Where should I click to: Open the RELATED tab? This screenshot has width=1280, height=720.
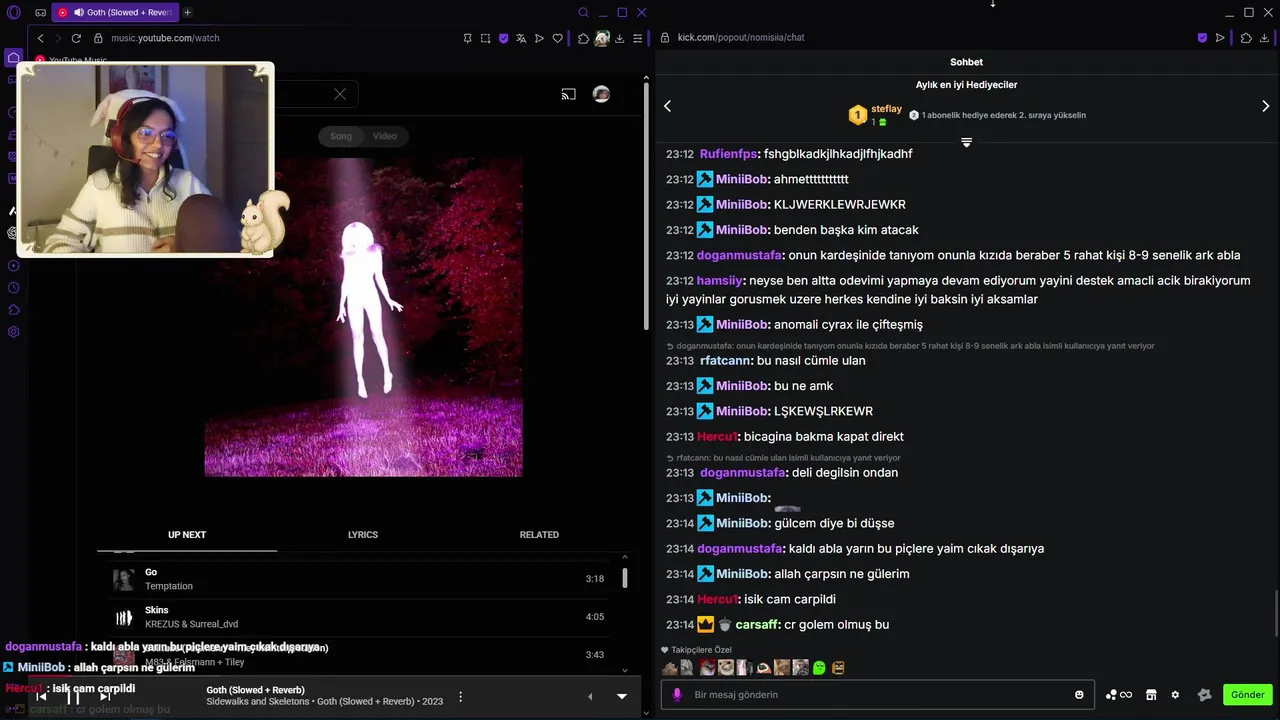point(539,535)
